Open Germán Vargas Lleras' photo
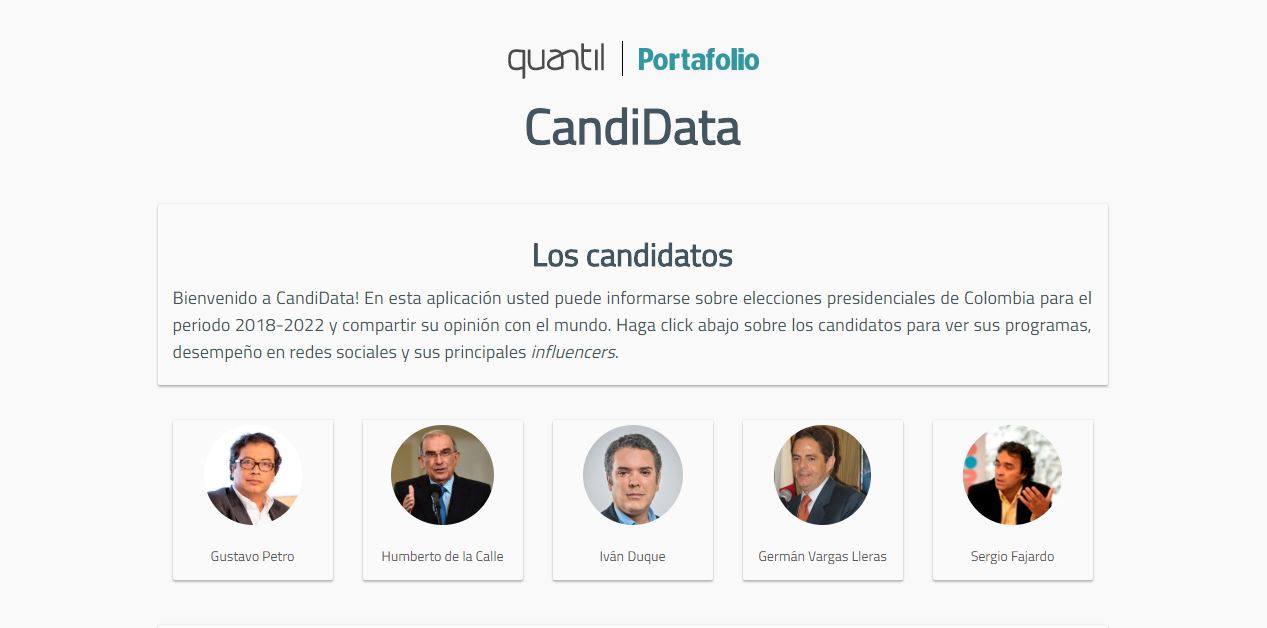 [x=822, y=475]
